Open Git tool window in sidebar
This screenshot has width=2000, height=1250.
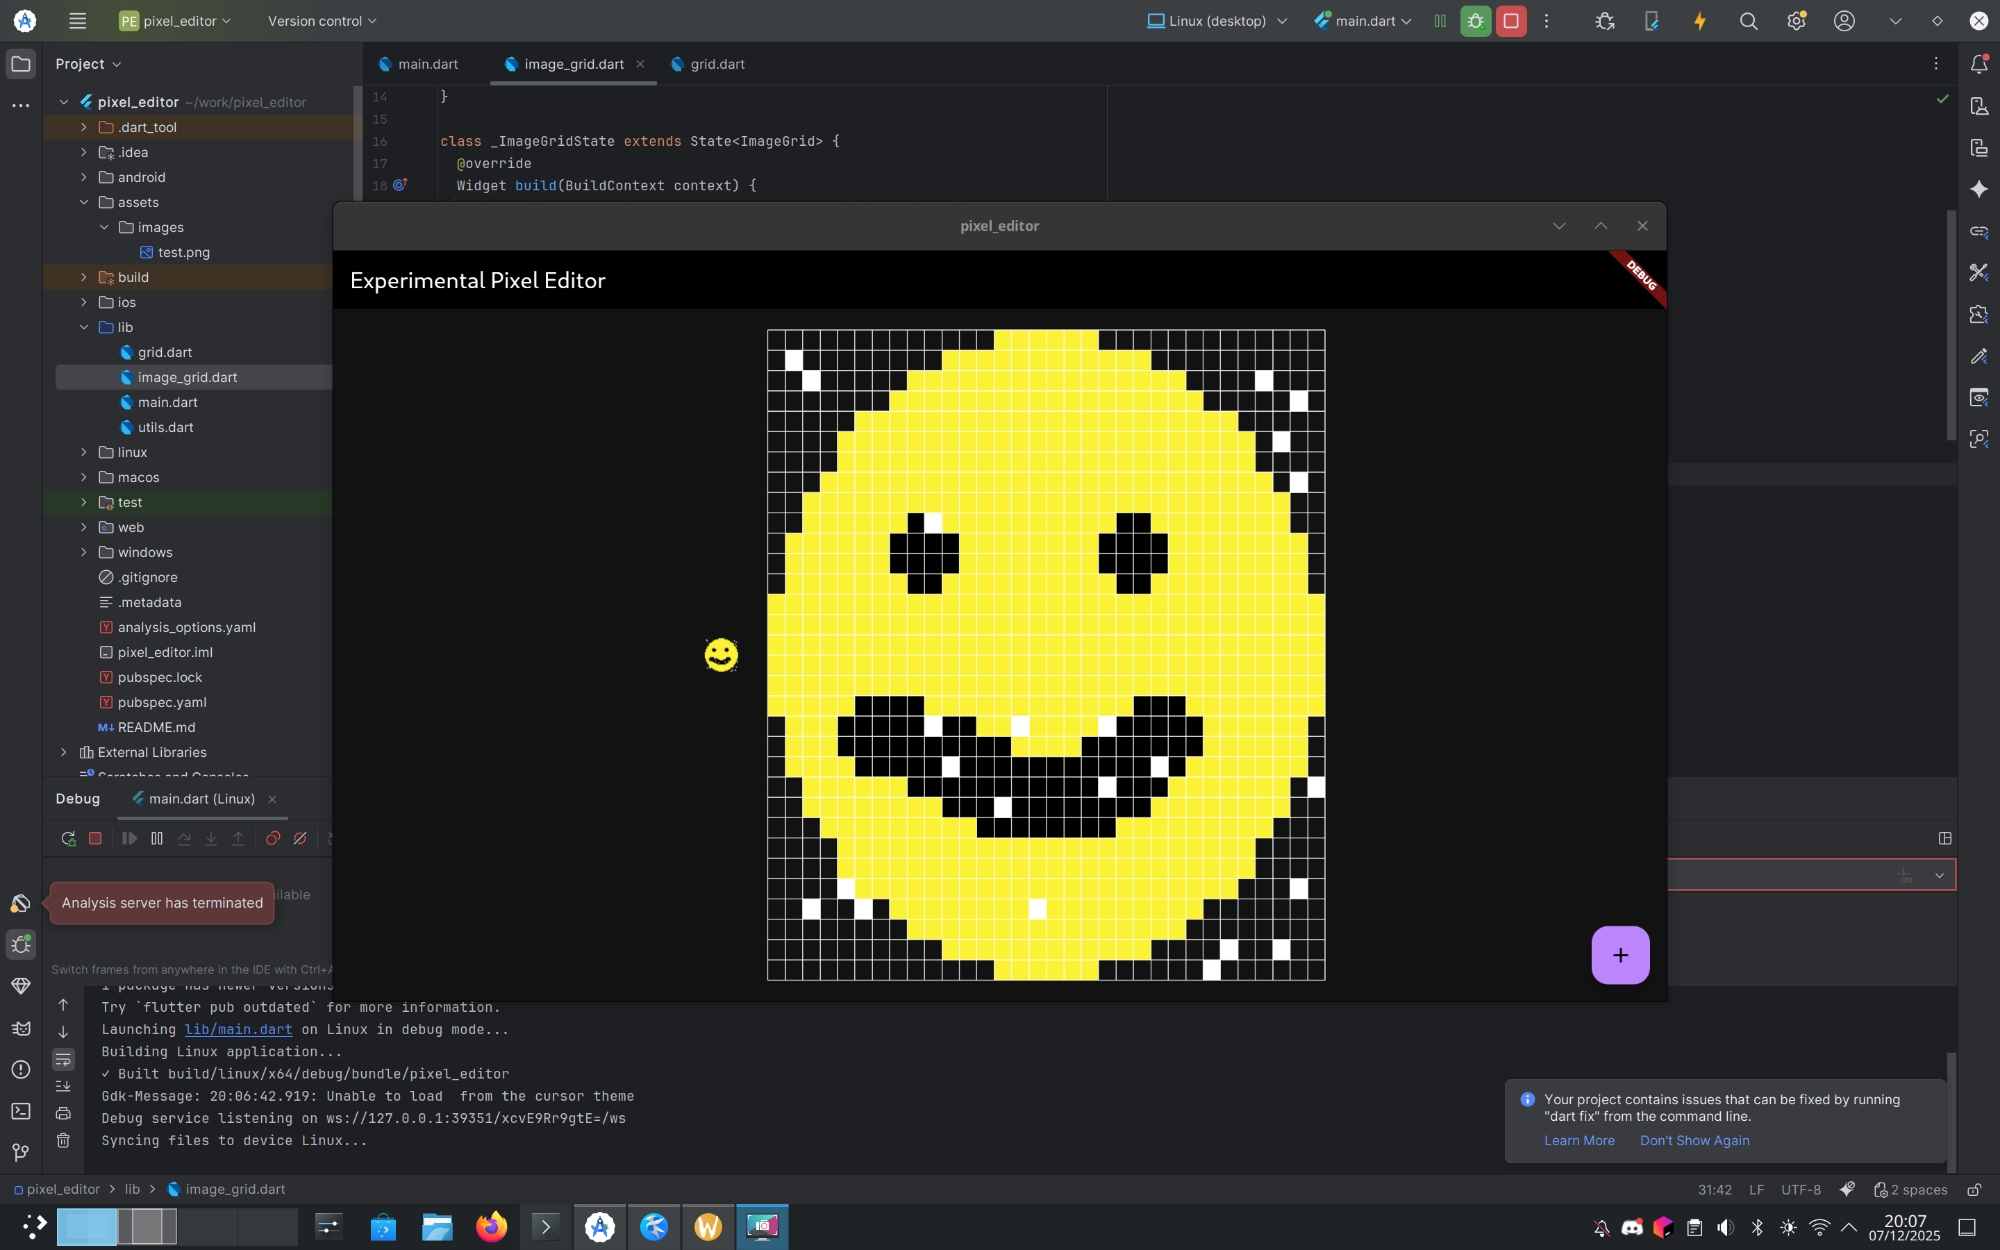pyautogui.click(x=20, y=1153)
